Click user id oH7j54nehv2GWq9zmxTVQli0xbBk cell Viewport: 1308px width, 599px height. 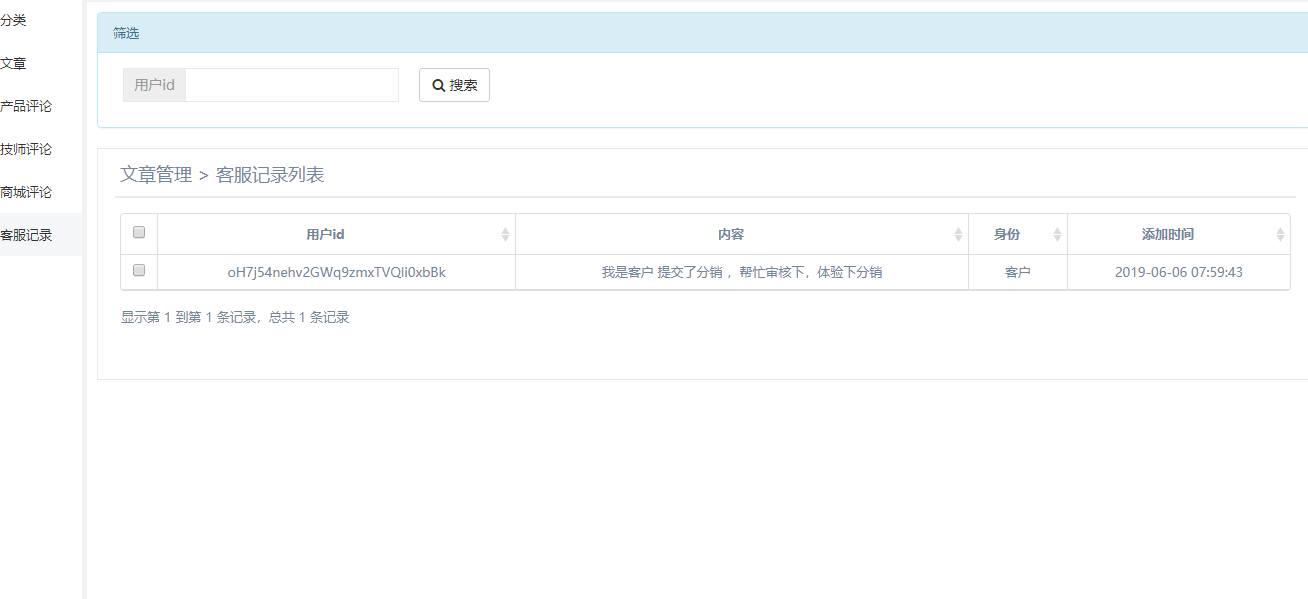coord(336,272)
